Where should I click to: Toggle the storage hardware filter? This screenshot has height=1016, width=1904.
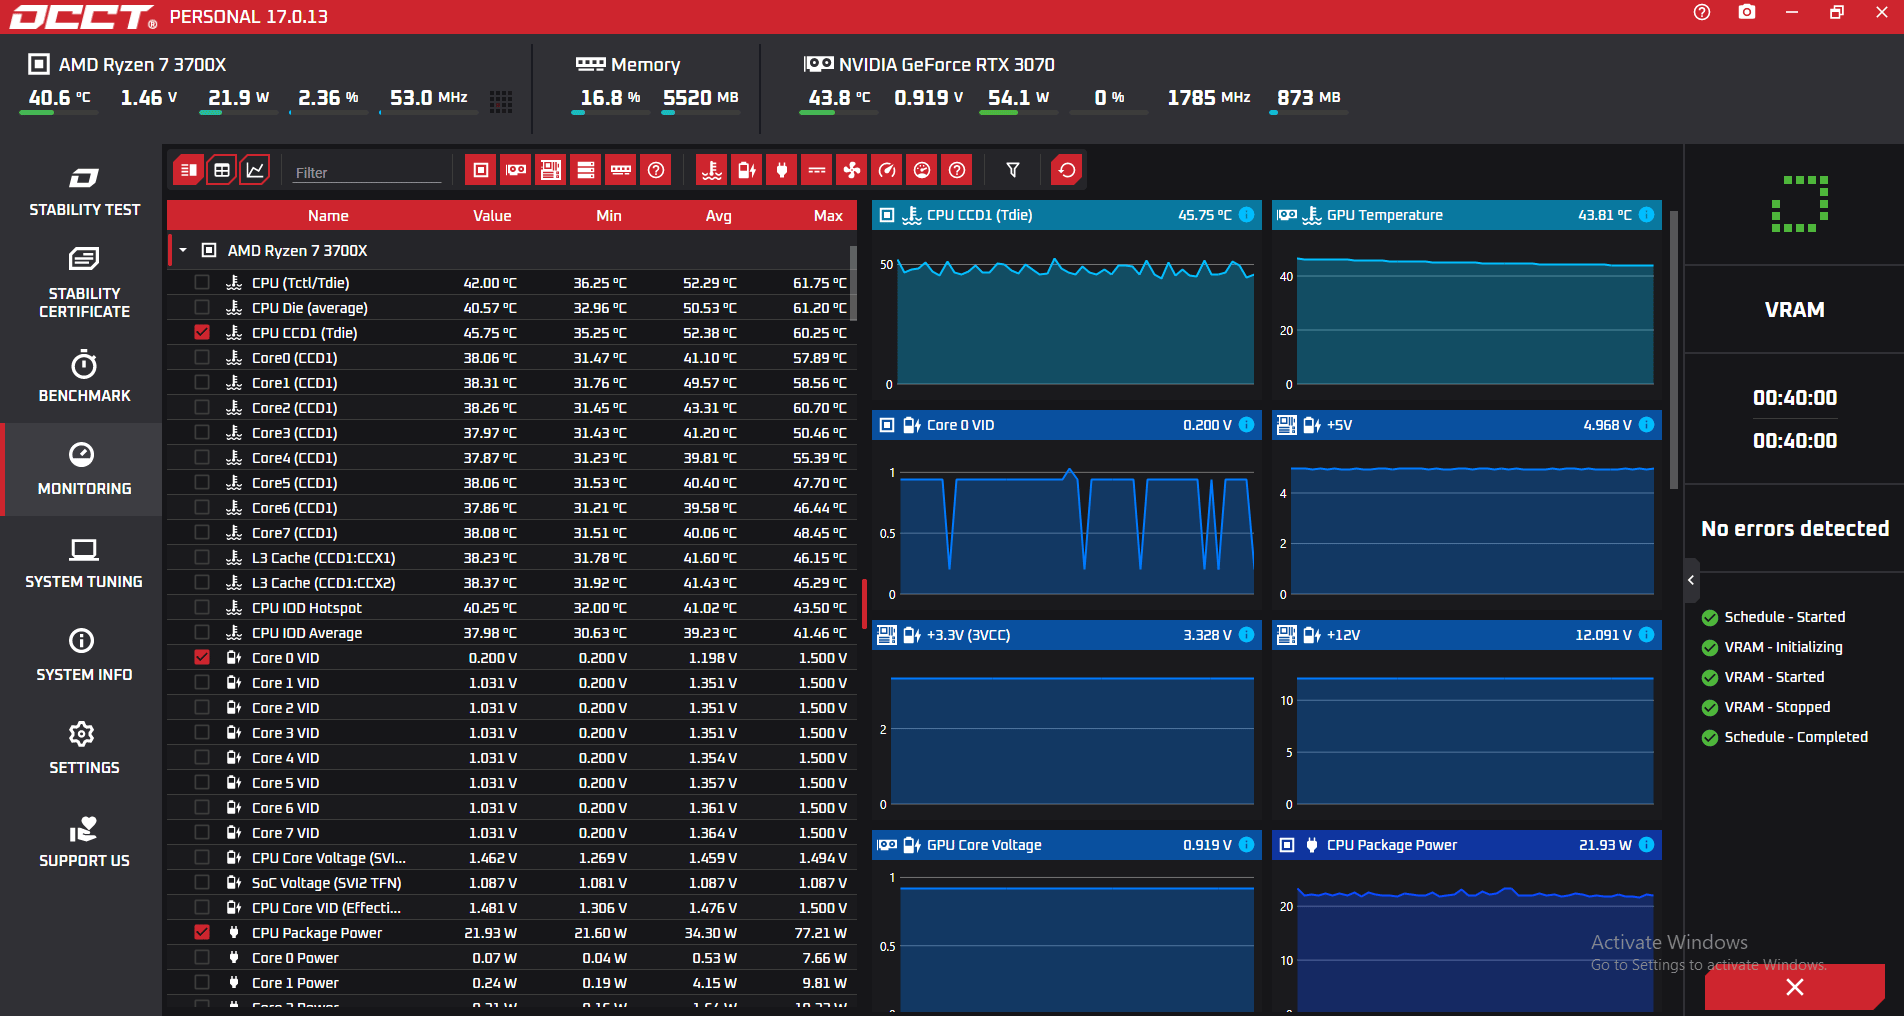click(586, 170)
